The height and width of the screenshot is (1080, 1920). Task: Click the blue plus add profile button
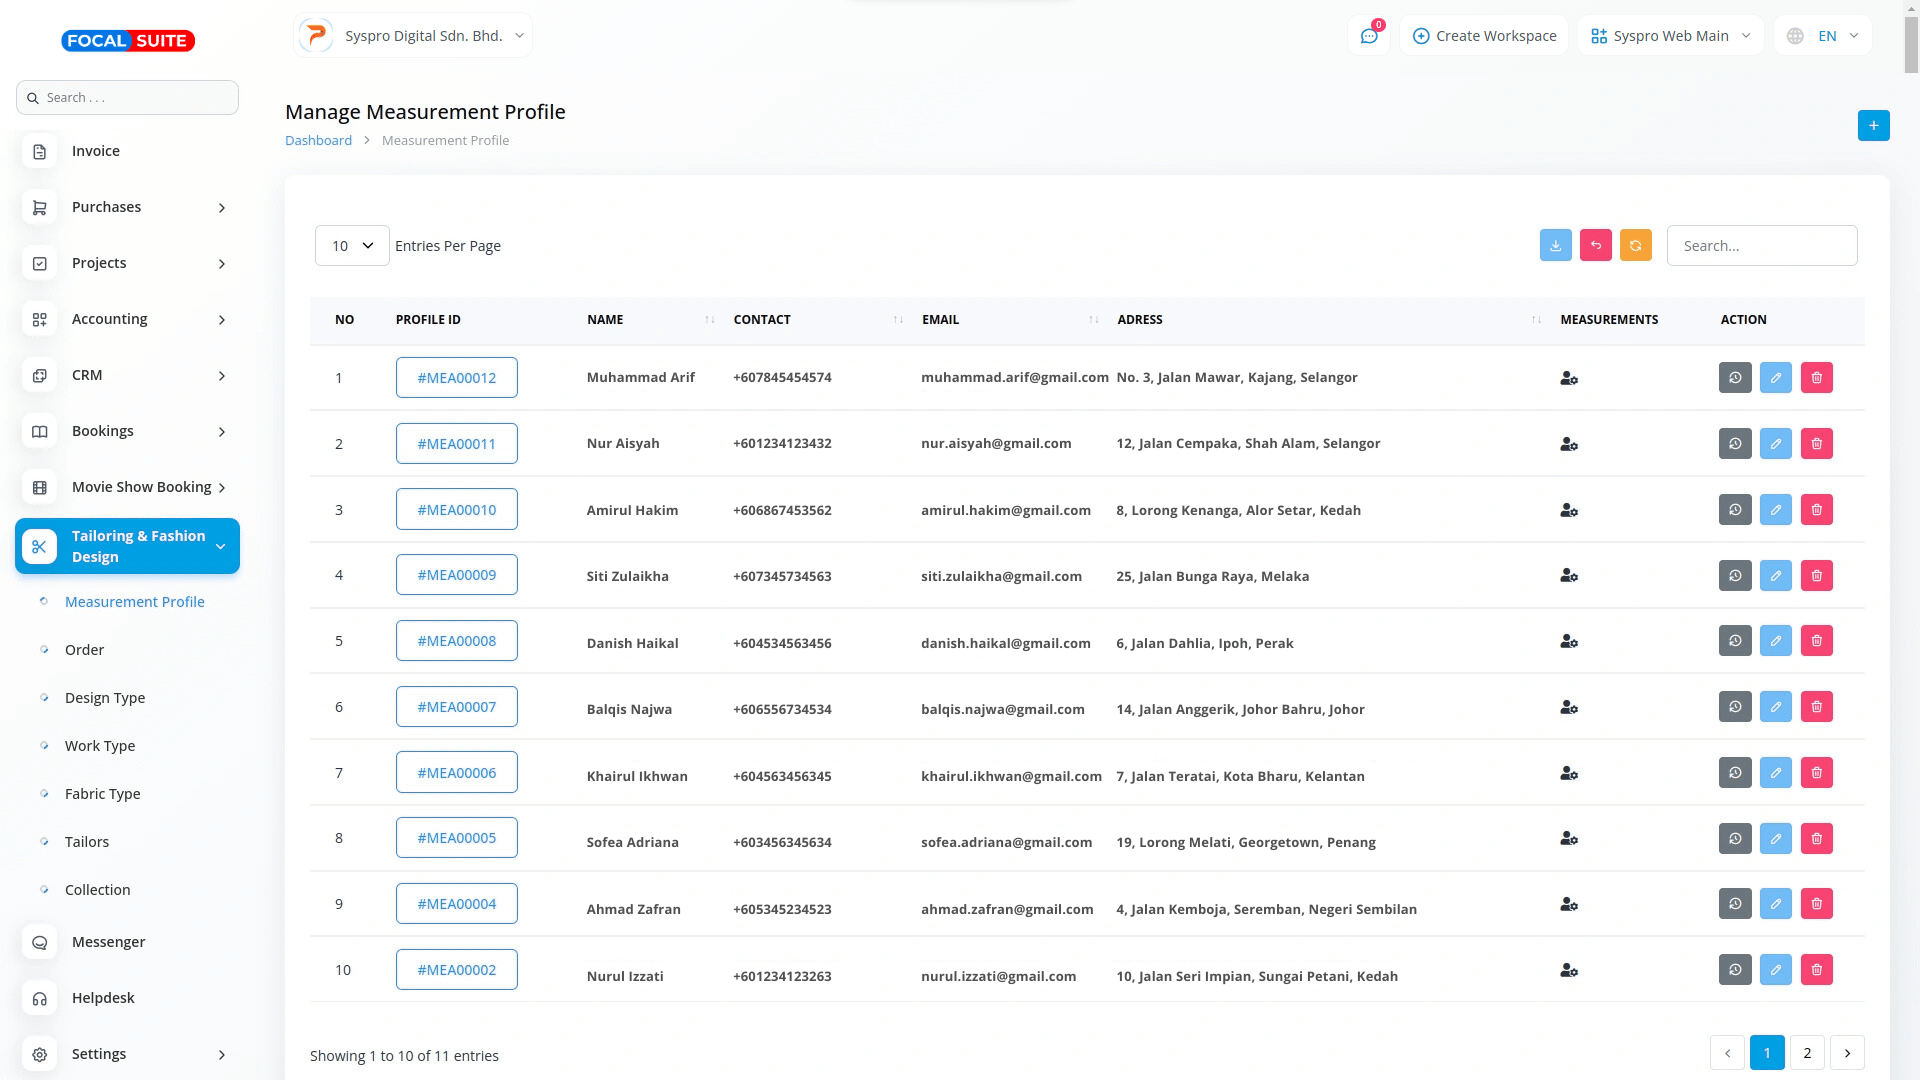[1873, 125]
